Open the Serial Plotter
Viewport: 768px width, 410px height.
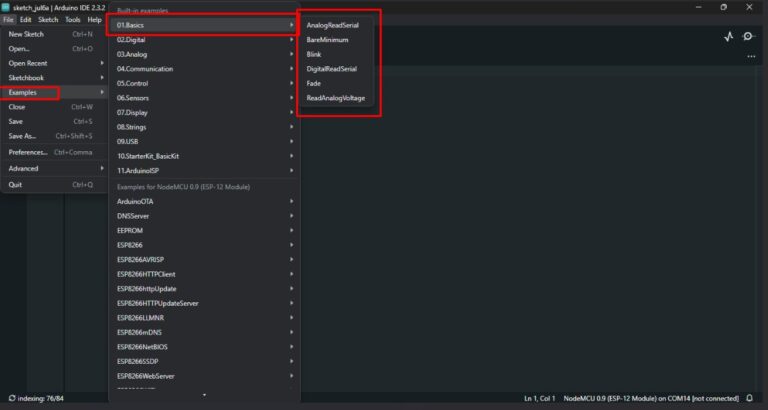(728, 36)
